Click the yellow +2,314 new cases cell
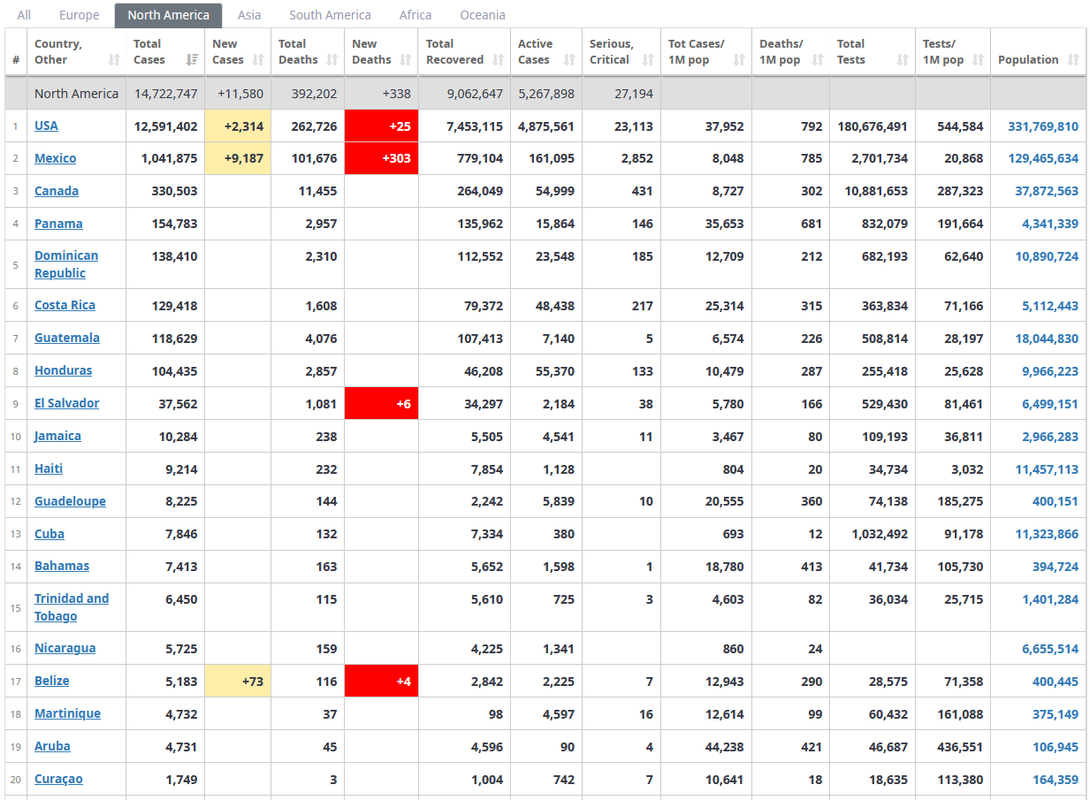 point(238,126)
